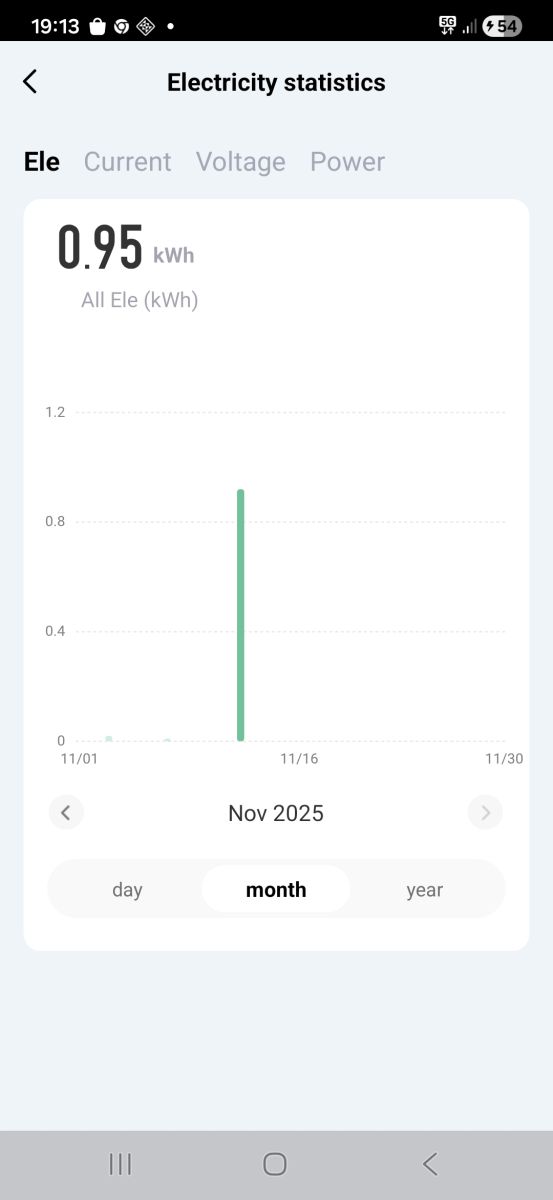Show the Power tab
Viewport: 553px width, 1200px height.
pos(347,162)
